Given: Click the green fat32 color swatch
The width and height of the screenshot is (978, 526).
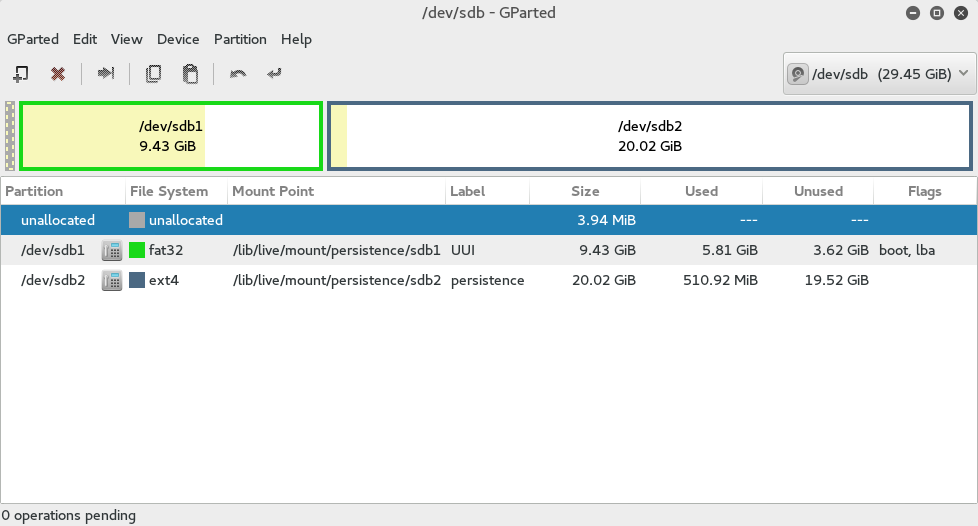Looking at the screenshot, I should tap(137, 250).
